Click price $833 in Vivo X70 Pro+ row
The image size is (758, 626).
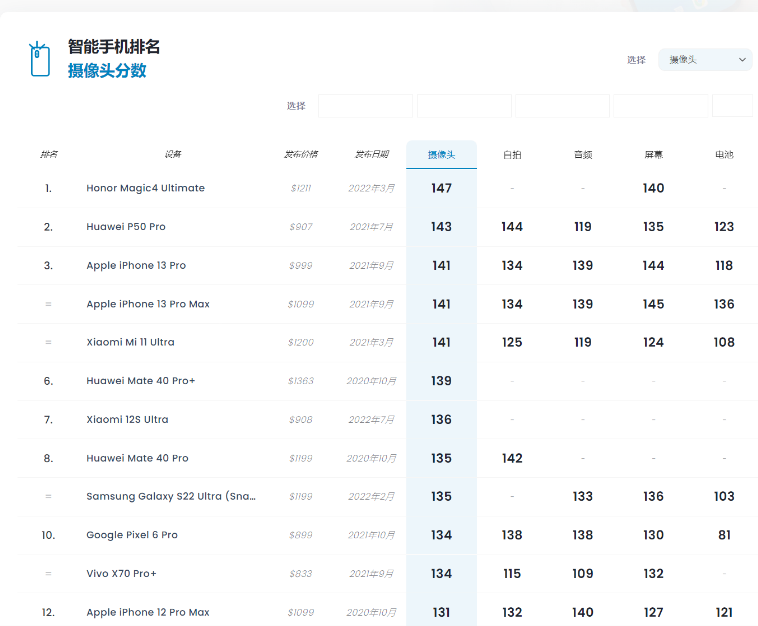[x=301, y=574]
